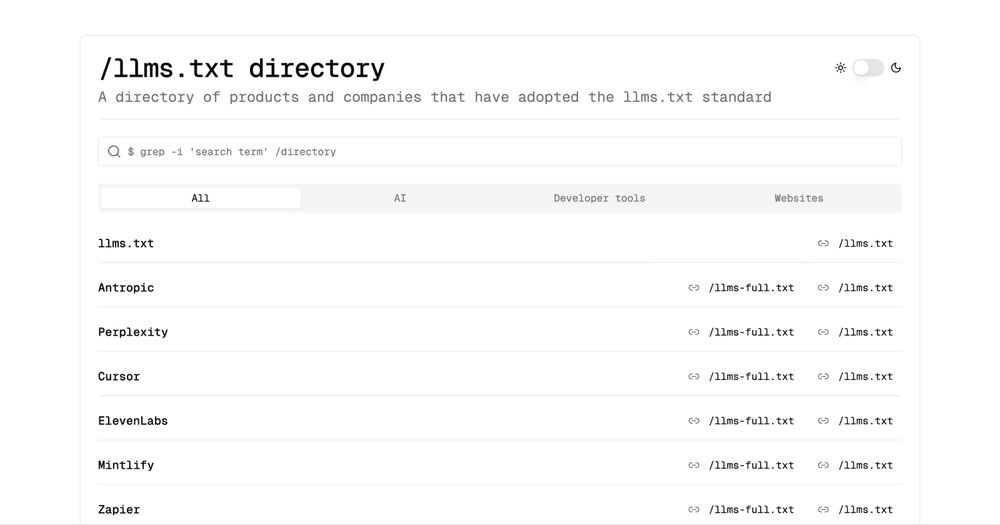This screenshot has height=525, width=1000.
Task: Click the /llms.txt directory heading
Action: click(242, 68)
